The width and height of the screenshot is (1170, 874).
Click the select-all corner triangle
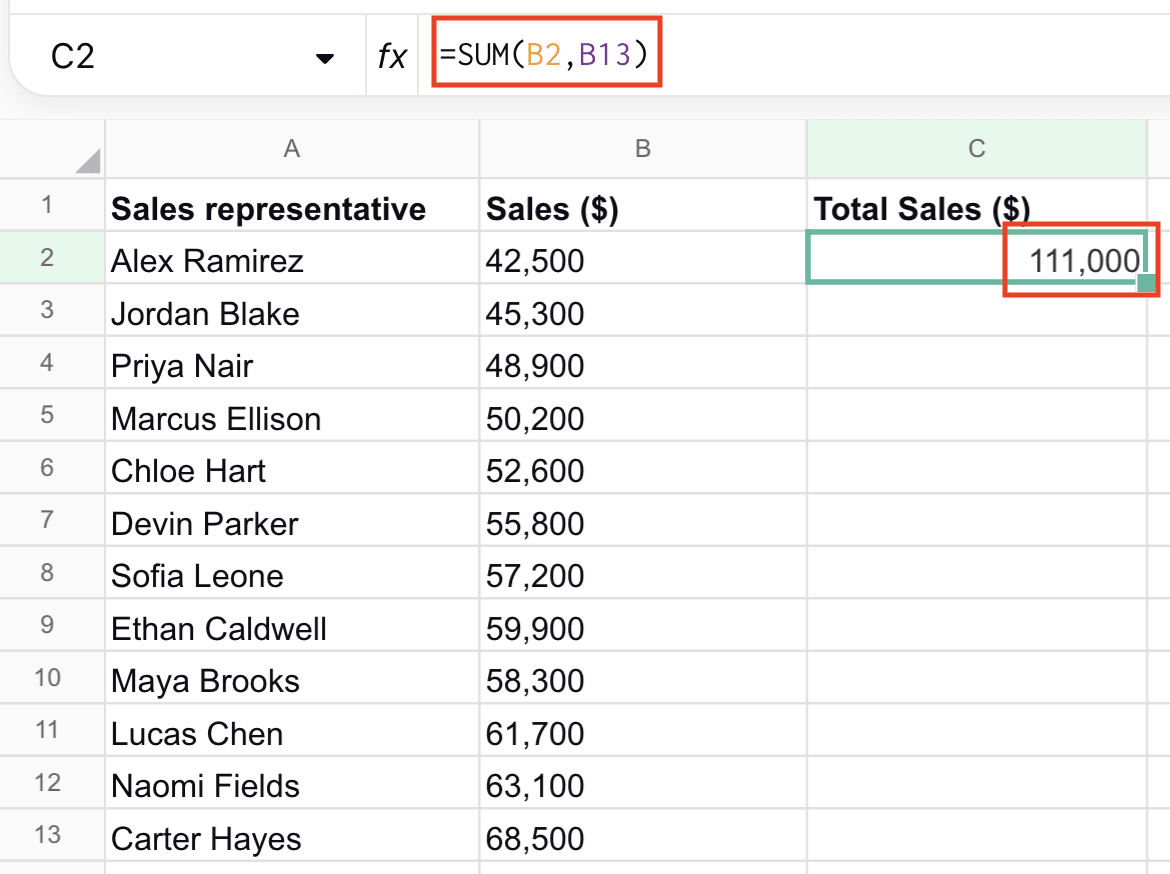pos(87,160)
